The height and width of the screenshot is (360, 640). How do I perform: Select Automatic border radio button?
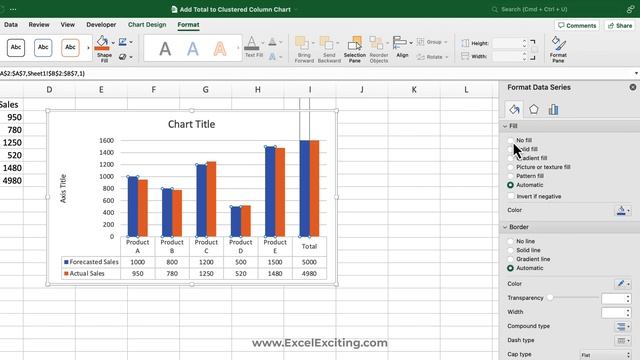tap(510, 268)
